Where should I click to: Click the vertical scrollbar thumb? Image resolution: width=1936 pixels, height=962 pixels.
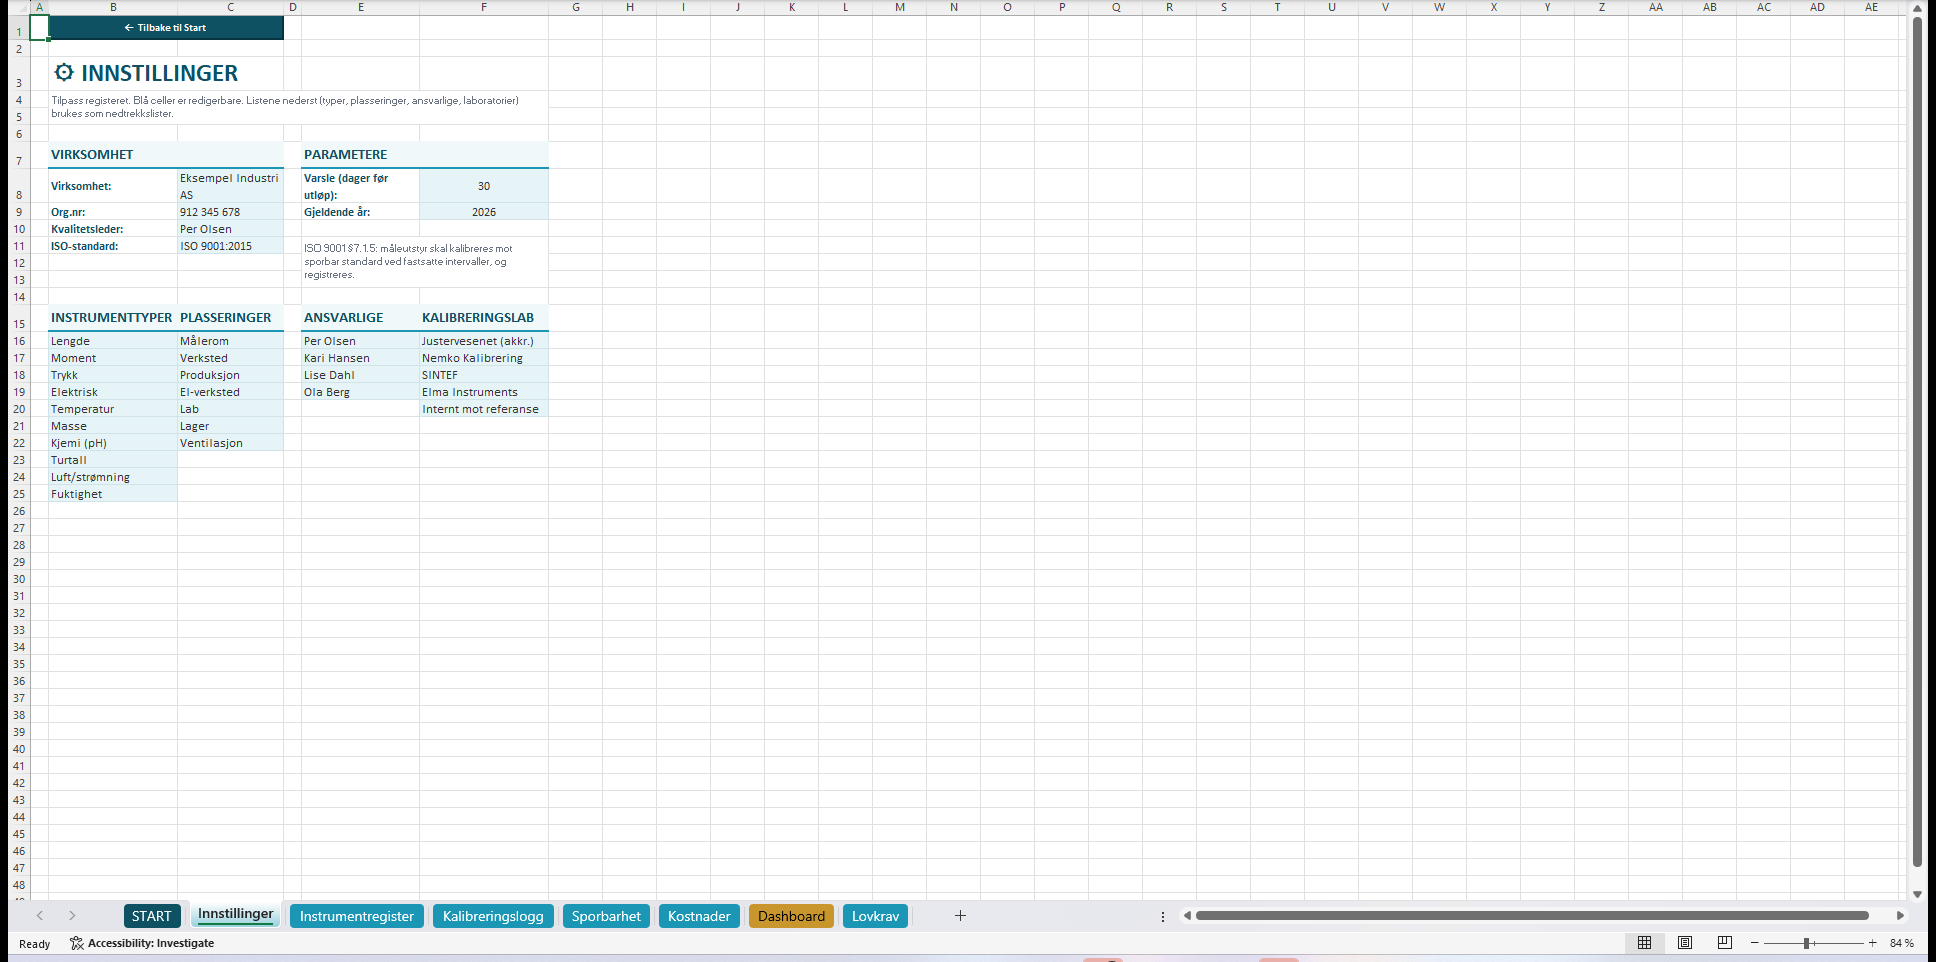(x=1917, y=442)
